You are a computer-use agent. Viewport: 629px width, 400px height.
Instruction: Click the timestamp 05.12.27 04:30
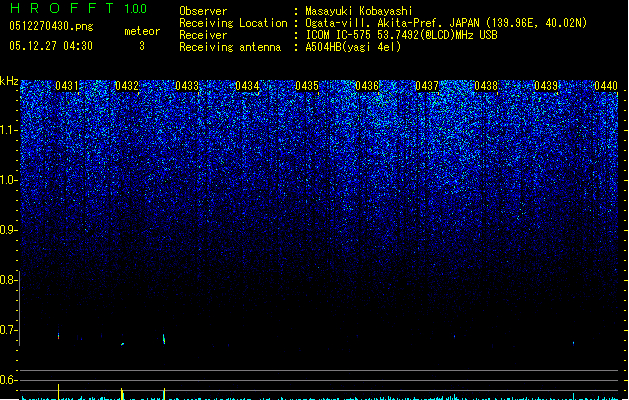tap(51, 46)
